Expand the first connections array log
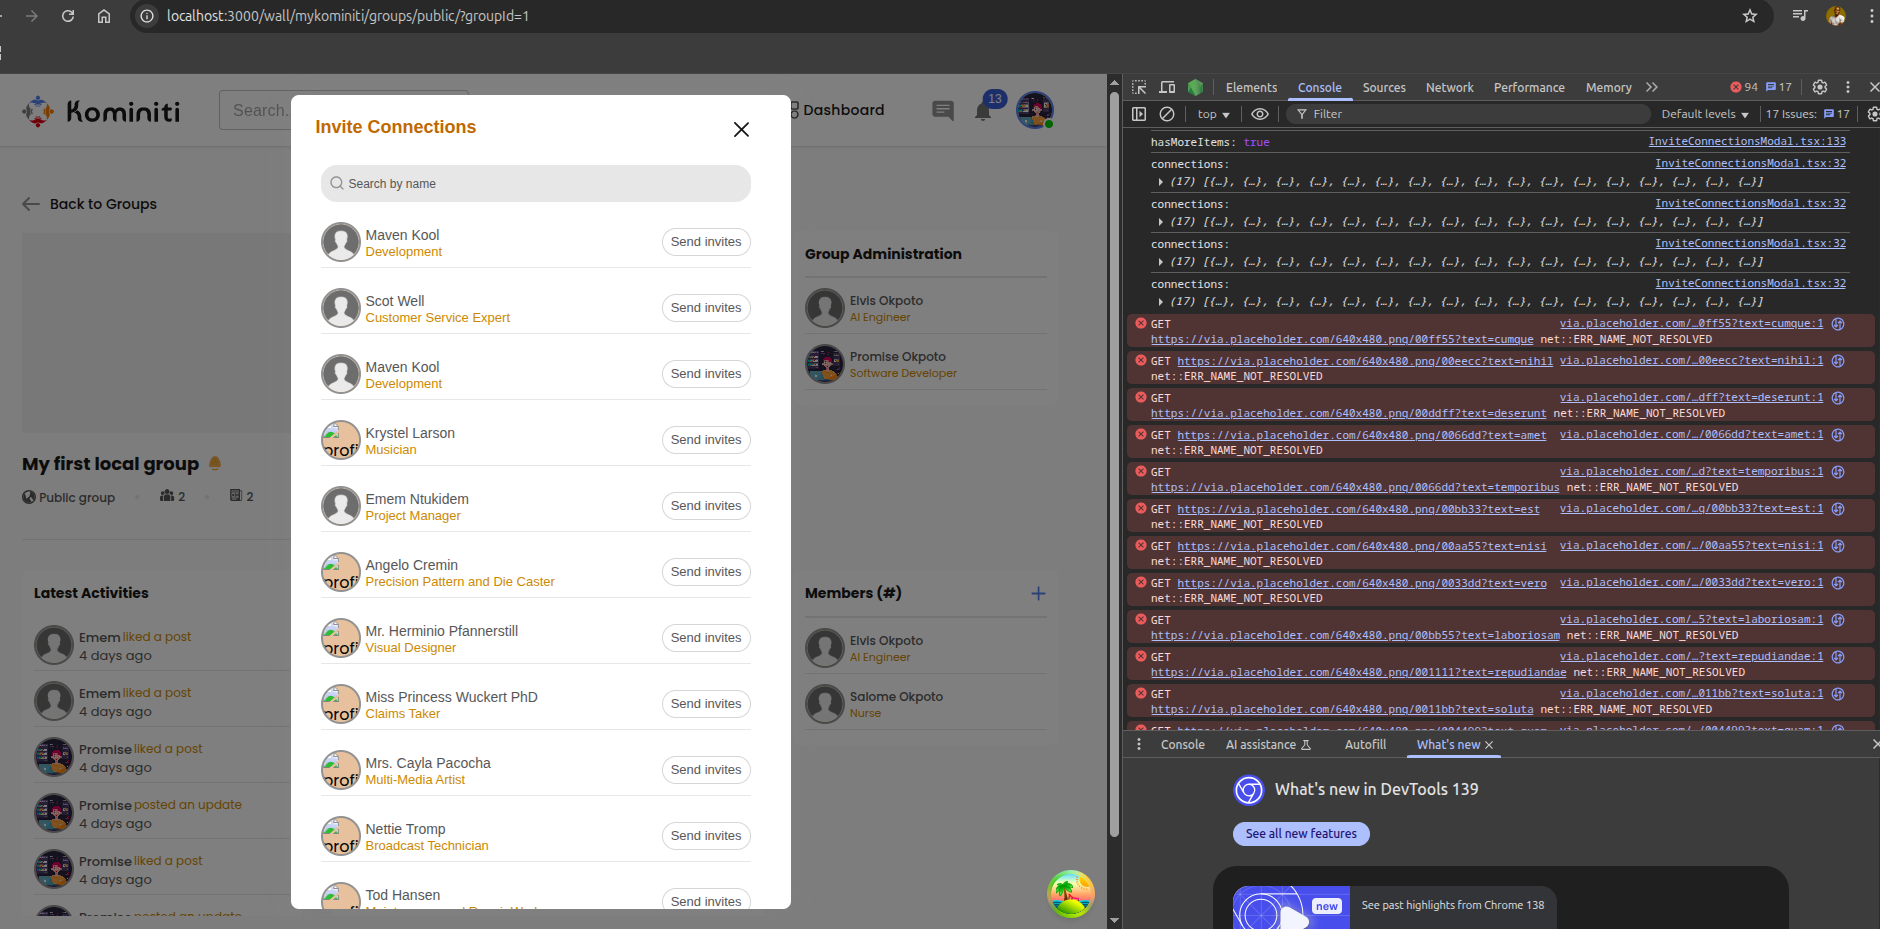The image size is (1880, 929). tap(1160, 182)
